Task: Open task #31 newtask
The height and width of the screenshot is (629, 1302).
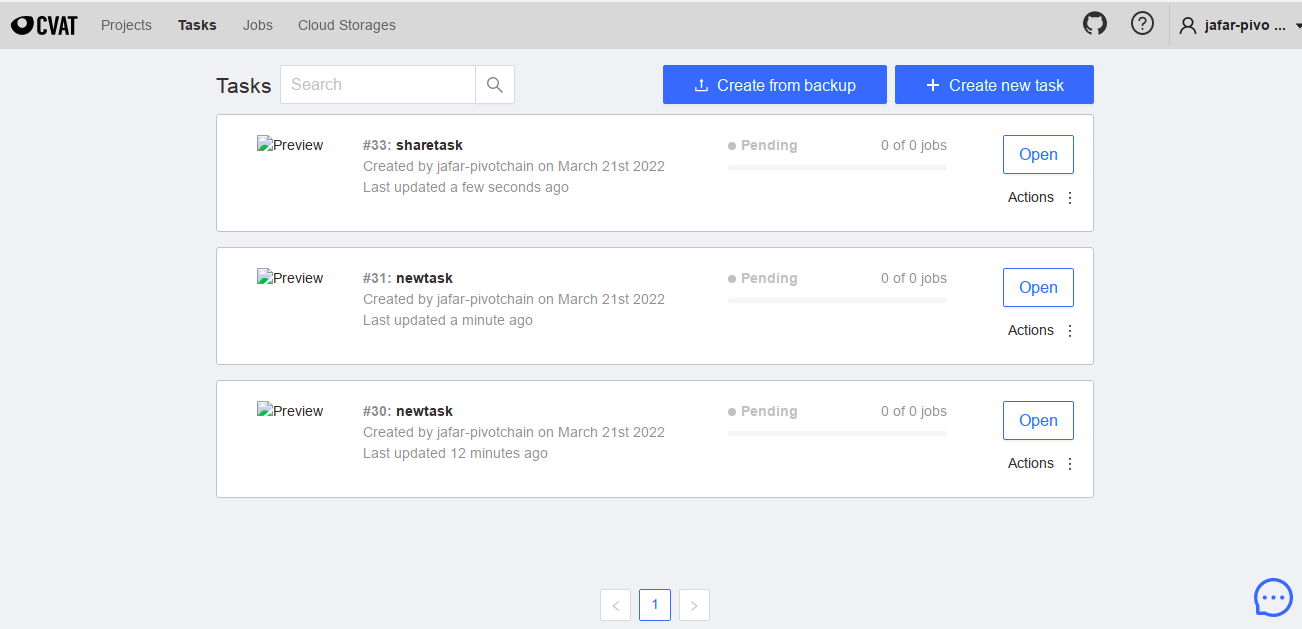Action: 1038,288
